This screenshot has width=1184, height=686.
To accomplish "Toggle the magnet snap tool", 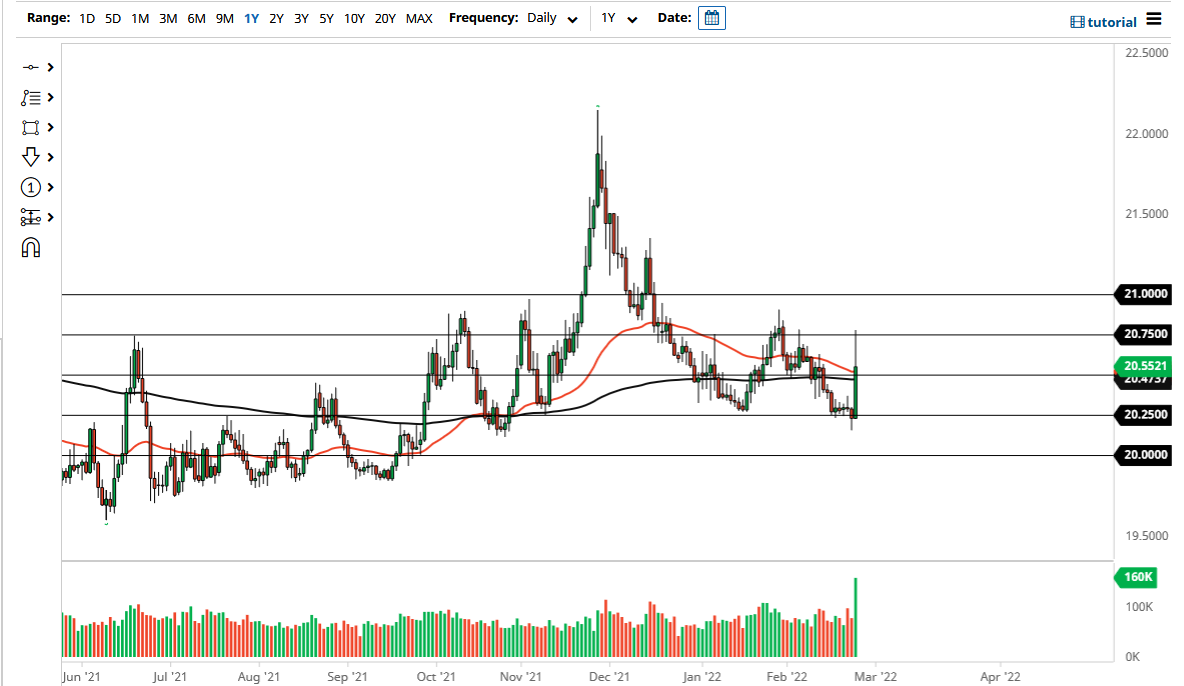I will 31,247.
